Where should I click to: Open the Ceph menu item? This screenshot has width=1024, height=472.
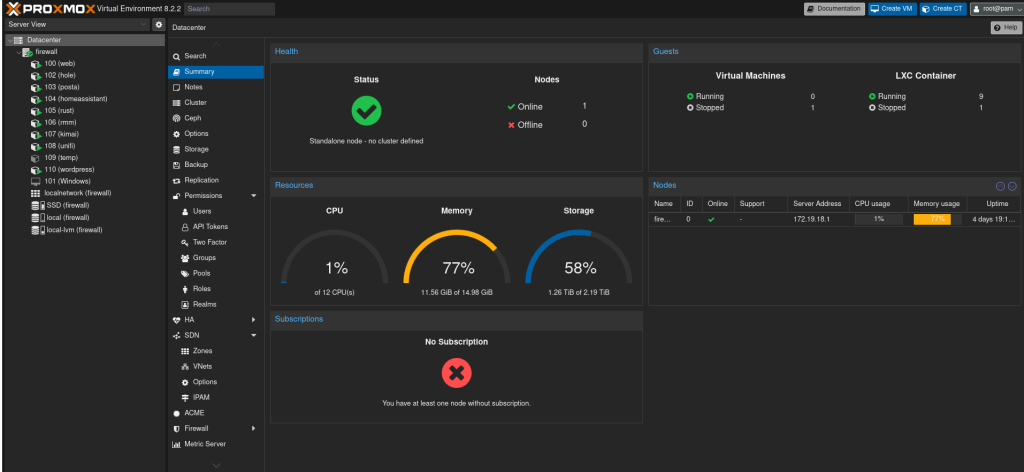(x=216, y=118)
